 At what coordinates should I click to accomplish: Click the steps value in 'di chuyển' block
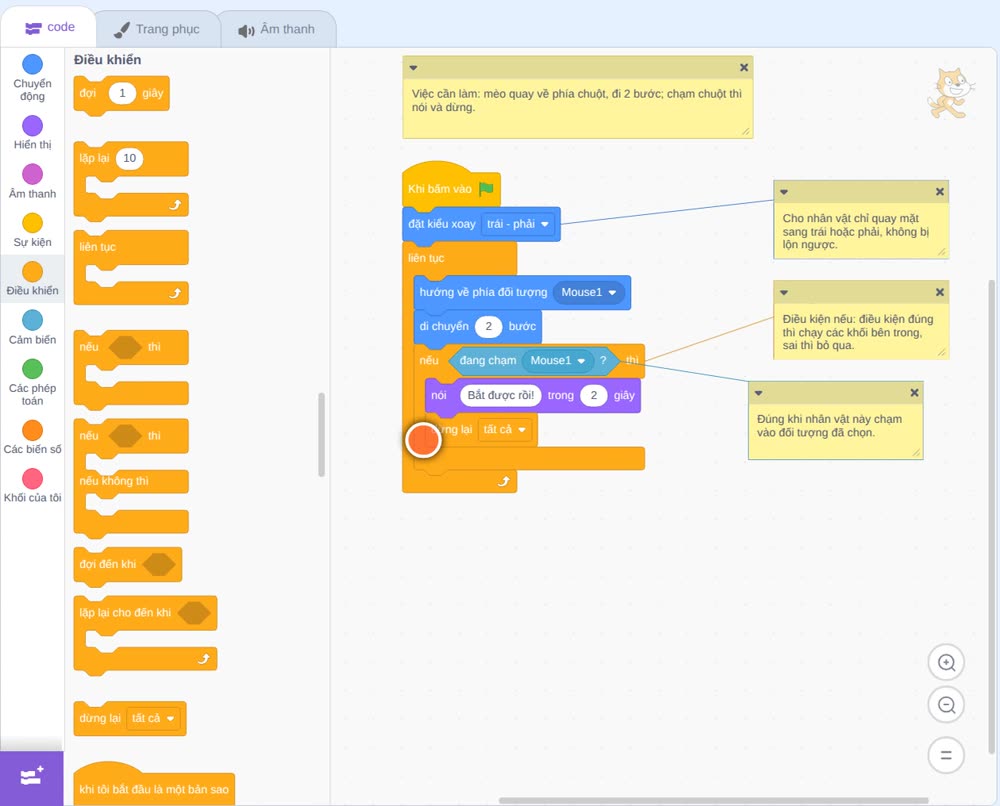(489, 326)
